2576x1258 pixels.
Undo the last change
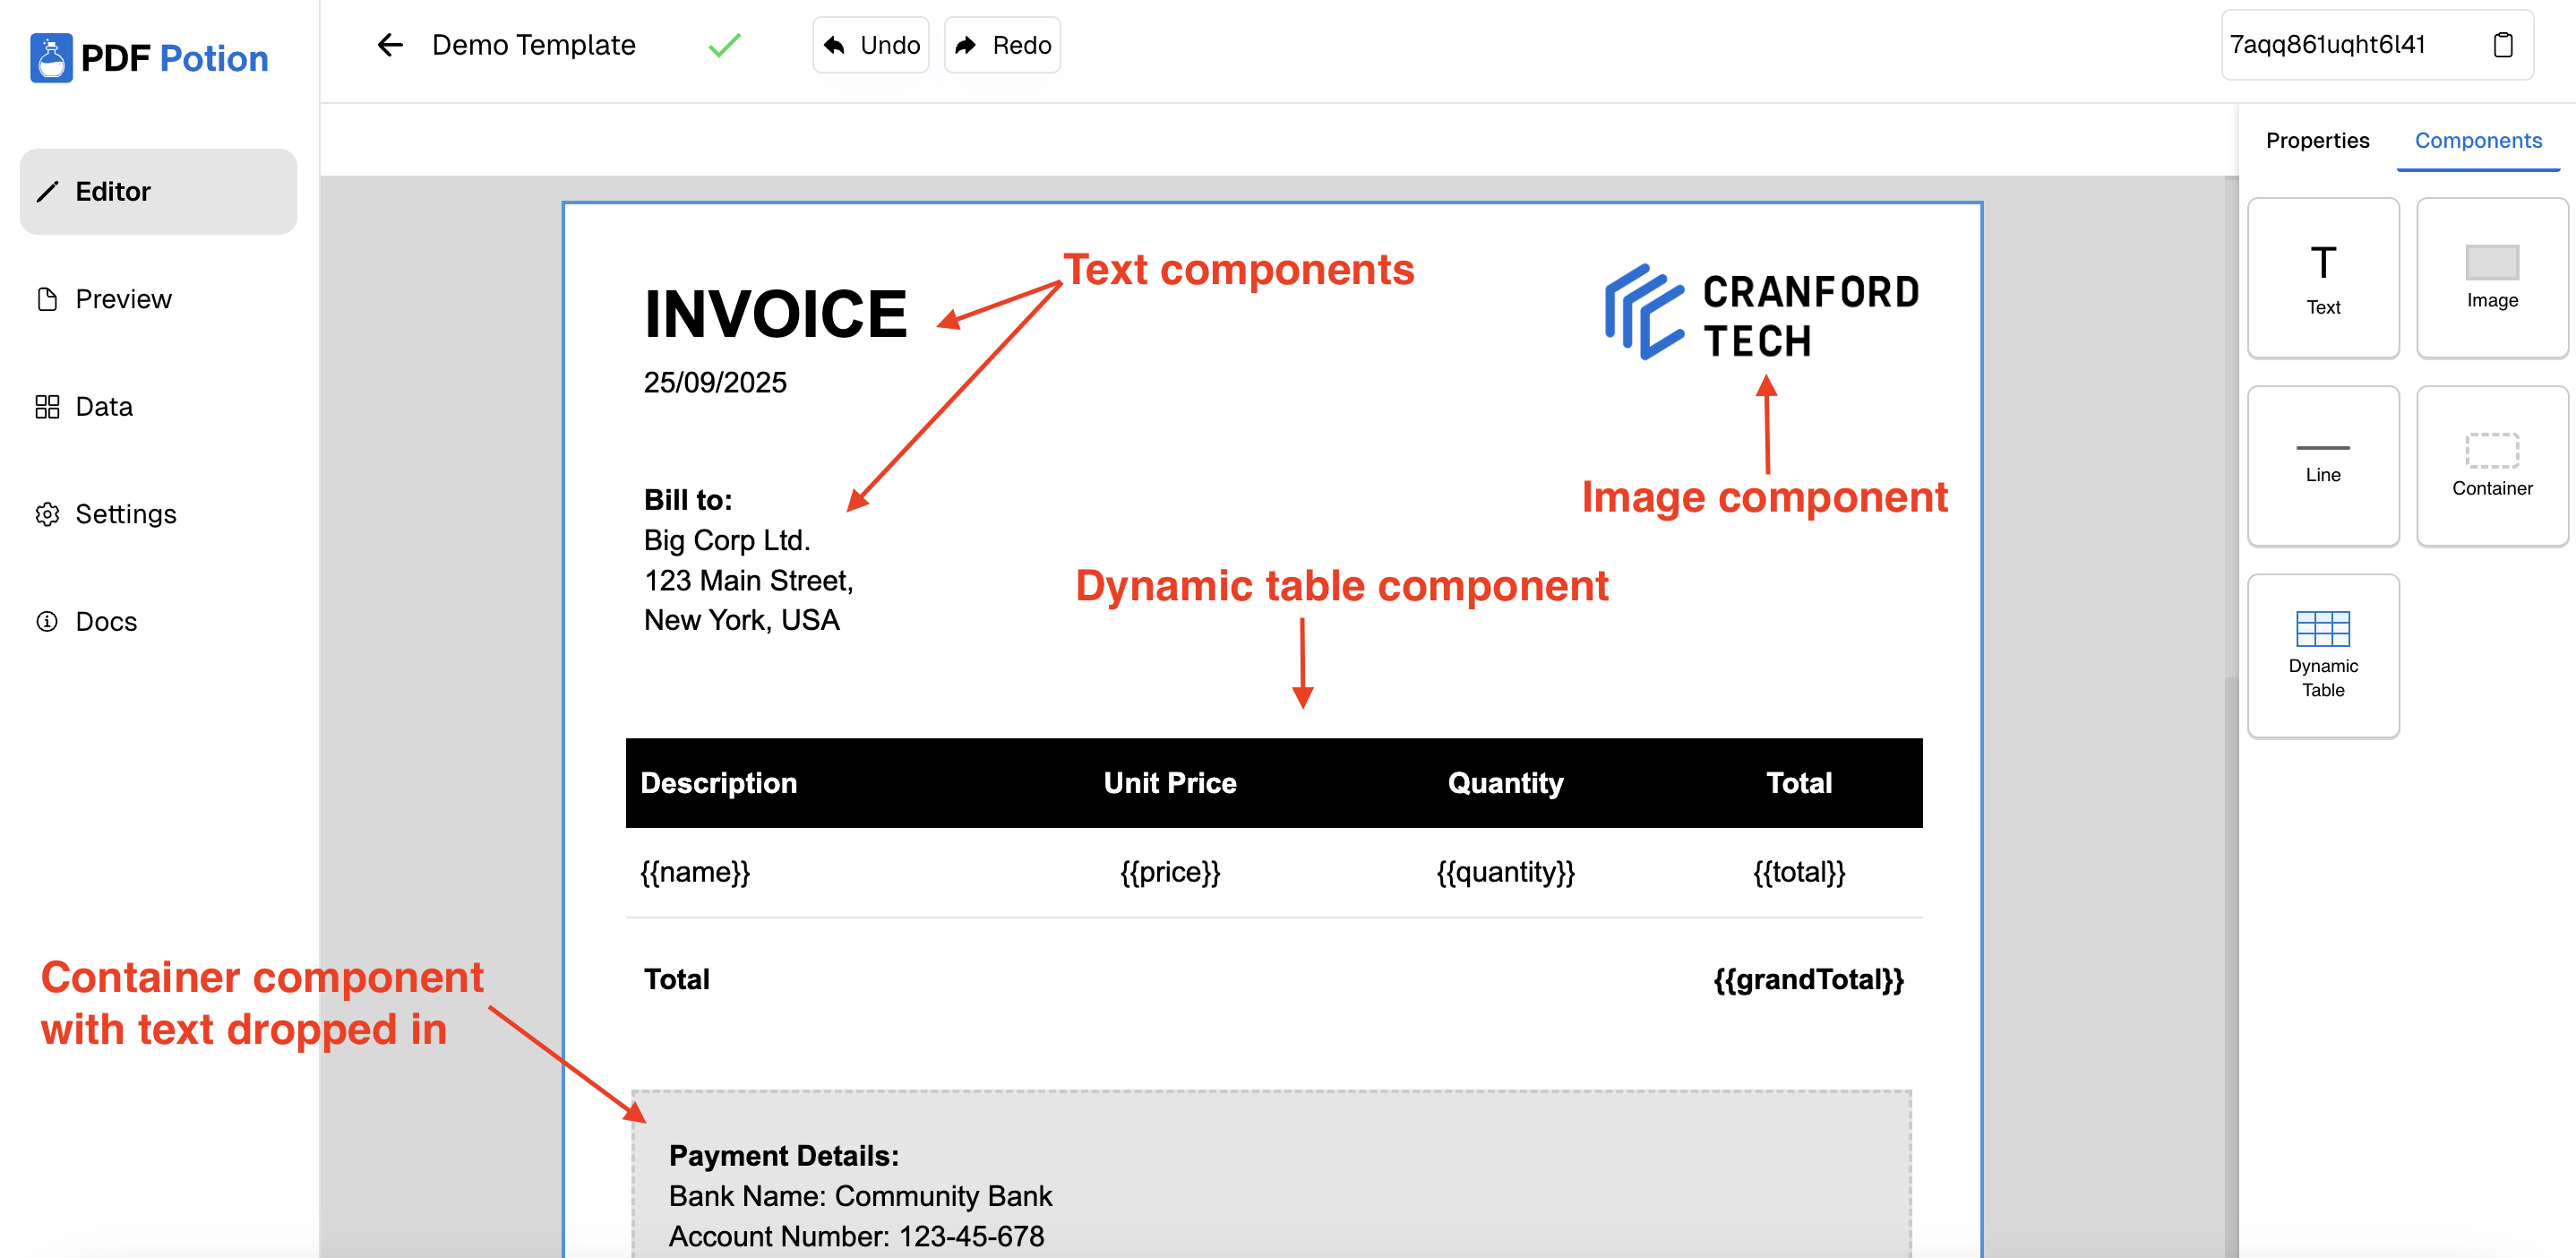(x=871, y=45)
